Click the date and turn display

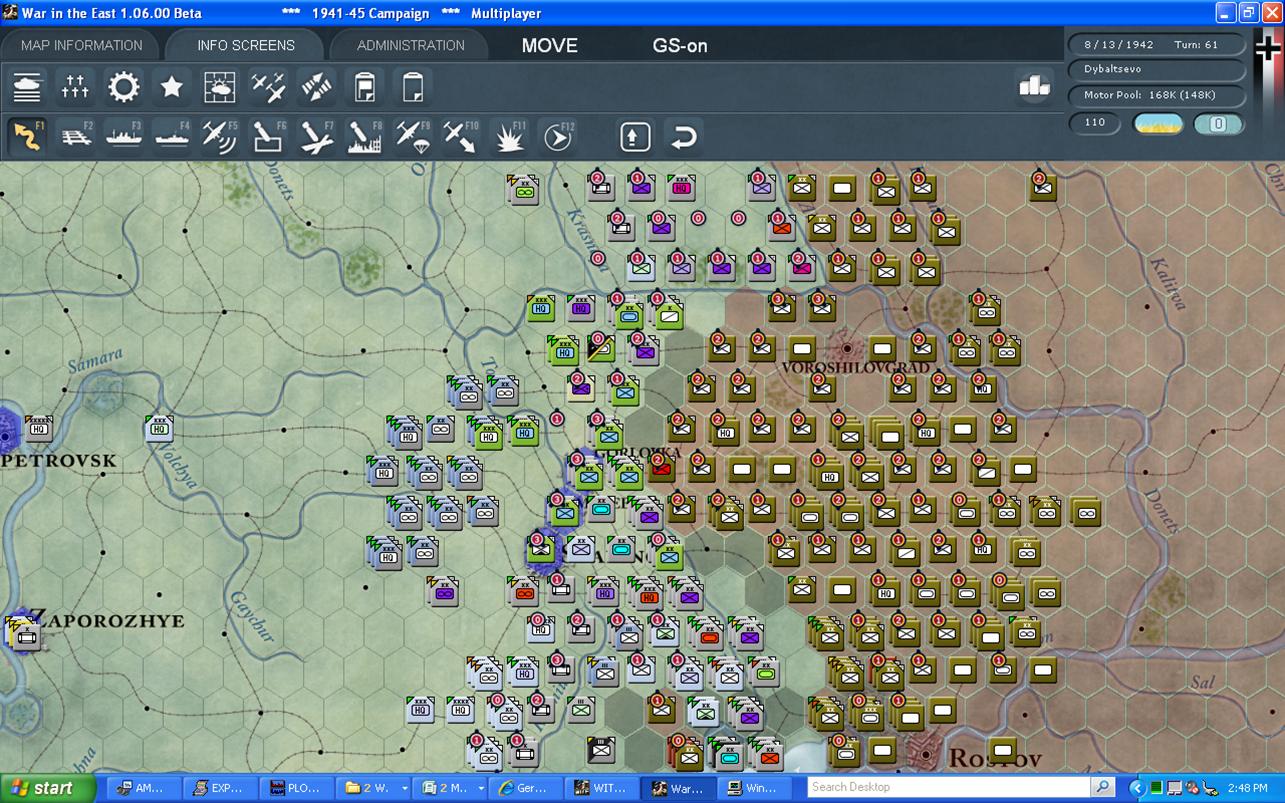point(1157,45)
